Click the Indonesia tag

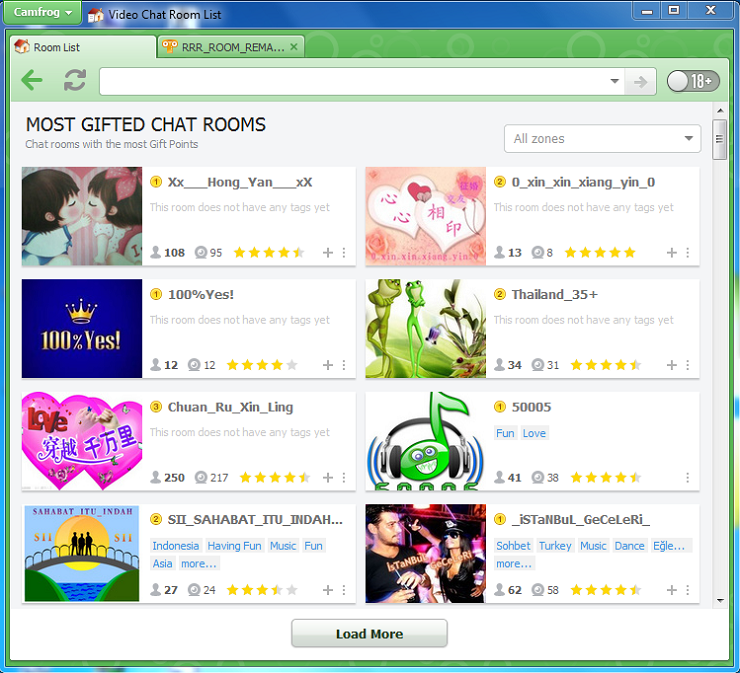point(176,546)
